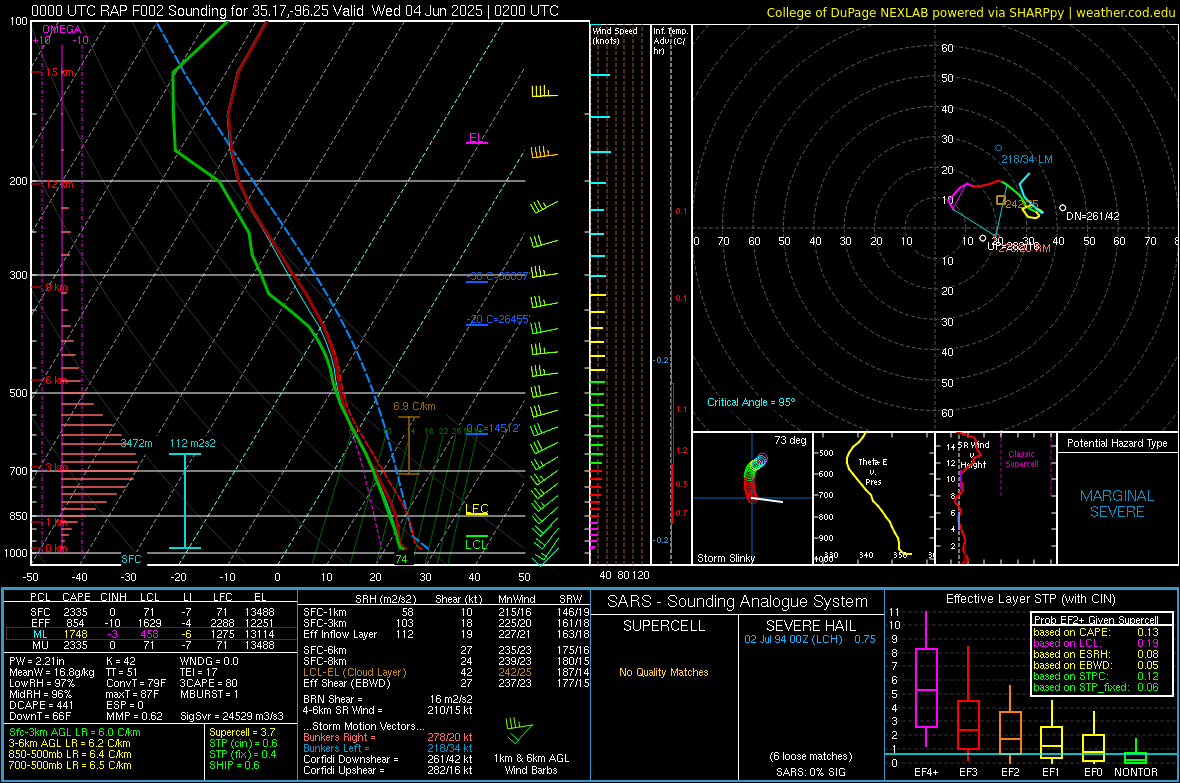Click the DN=261/42 hodograph marker label
Screen dimensions: 1180x783
pyautogui.click(x=1093, y=216)
